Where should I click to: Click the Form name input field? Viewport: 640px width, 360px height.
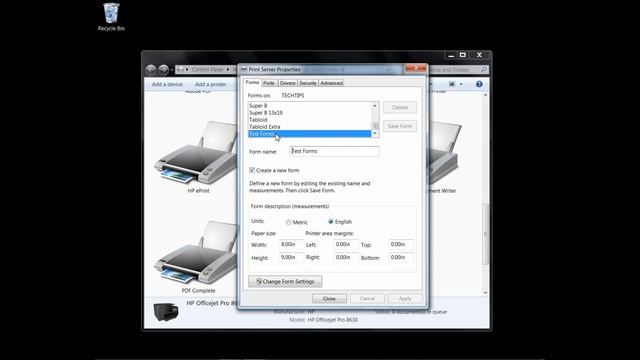[x=334, y=151]
